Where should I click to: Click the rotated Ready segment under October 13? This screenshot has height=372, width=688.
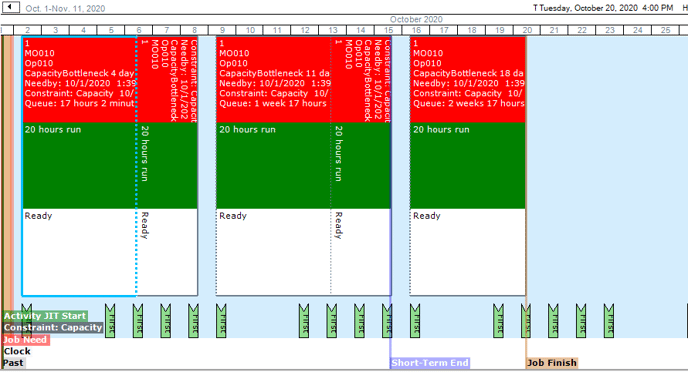tap(361, 252)
